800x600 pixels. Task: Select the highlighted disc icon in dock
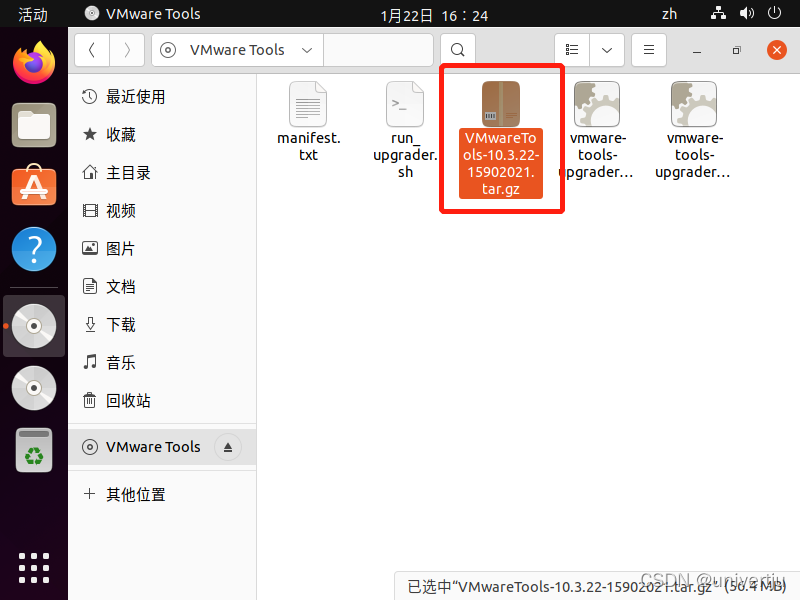tap(34, 326)
